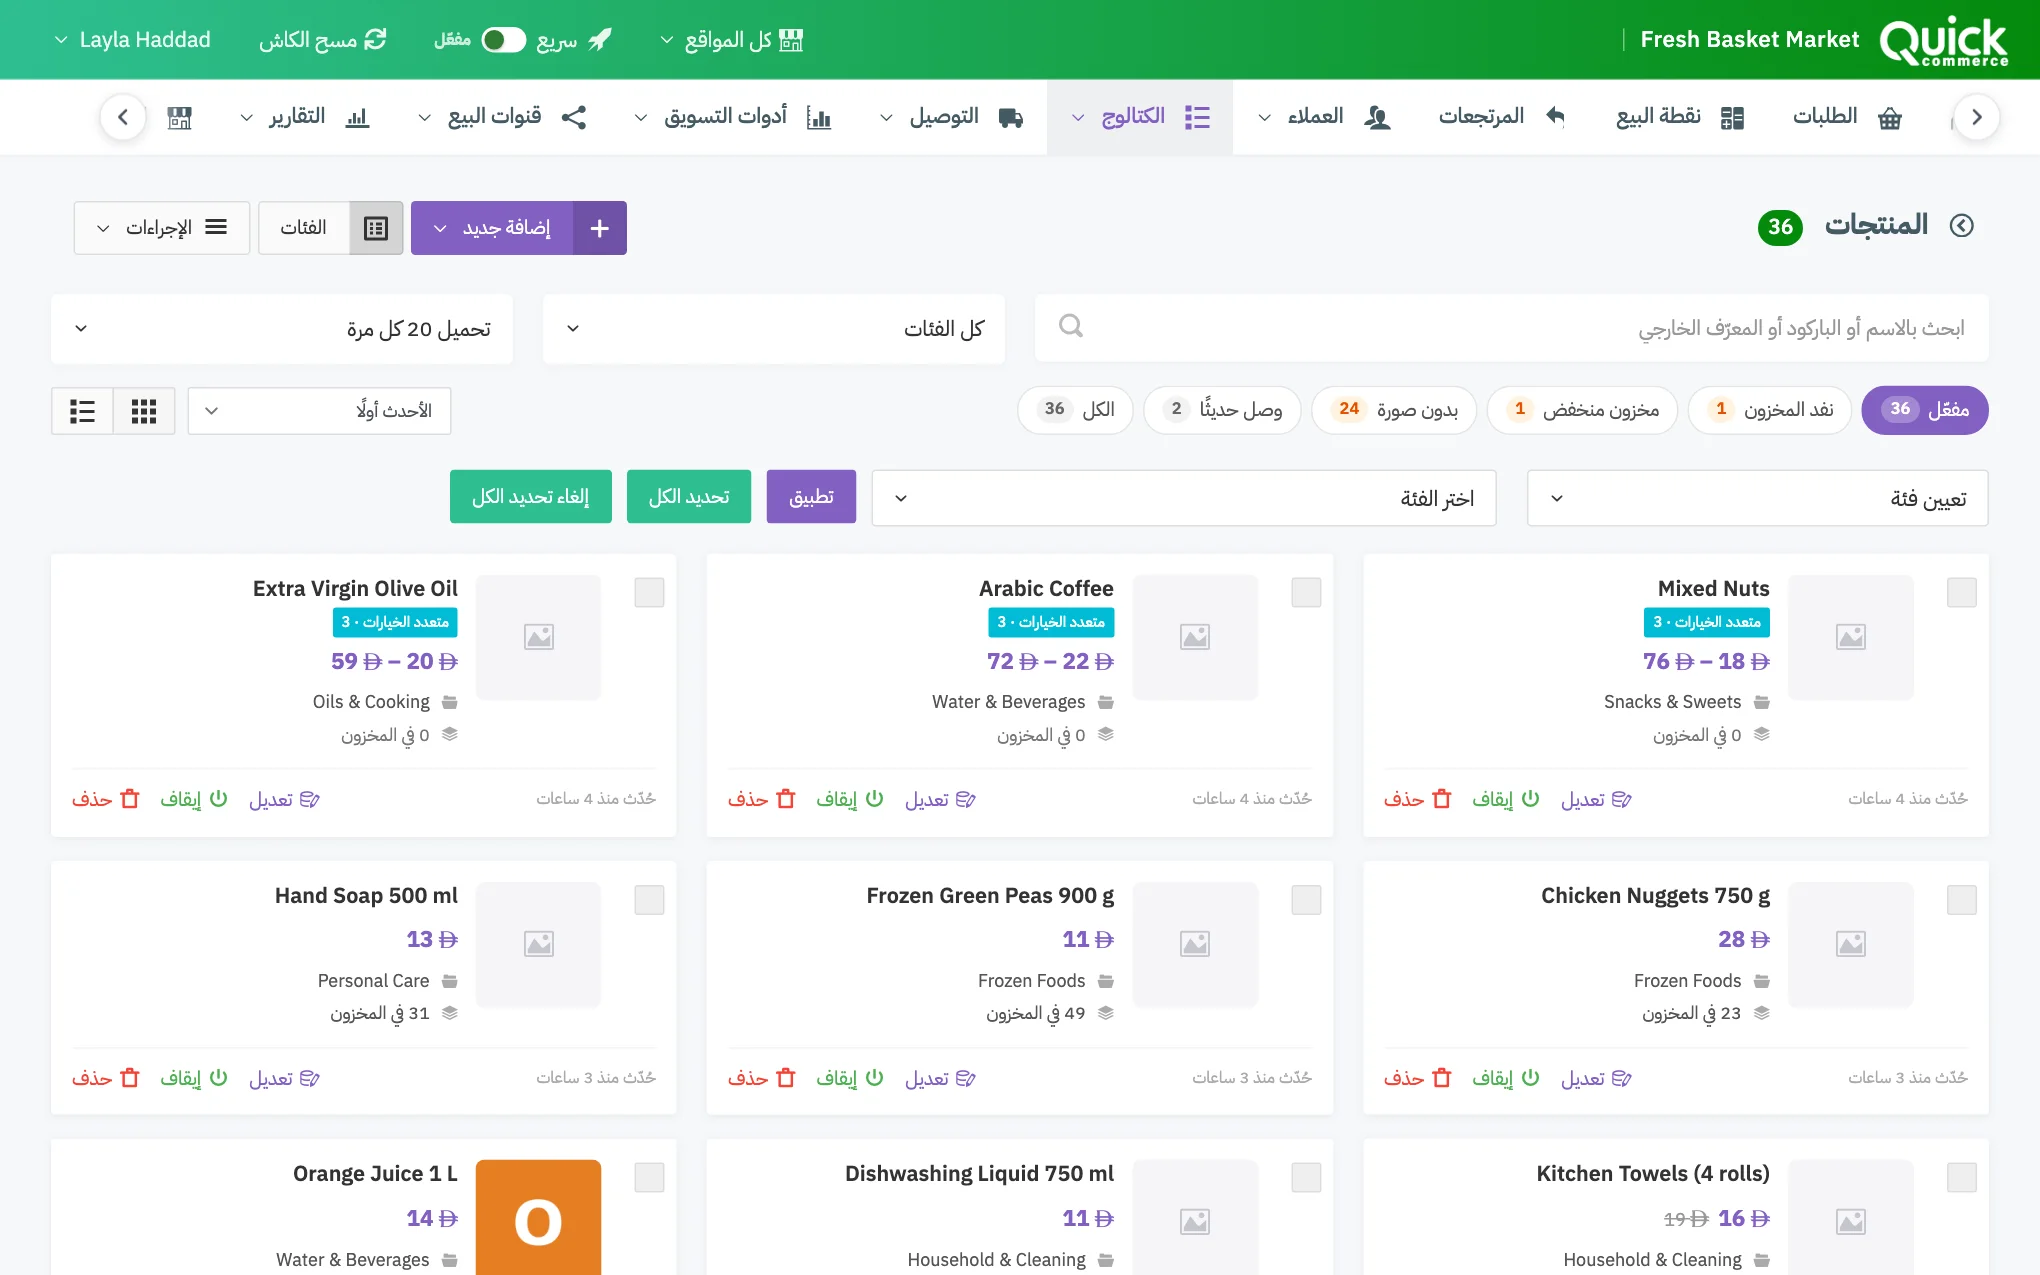Open the Customers menu
Image resolution: width=2040 pixels, height=1275 pixels.
click(x=1324, y=117)
